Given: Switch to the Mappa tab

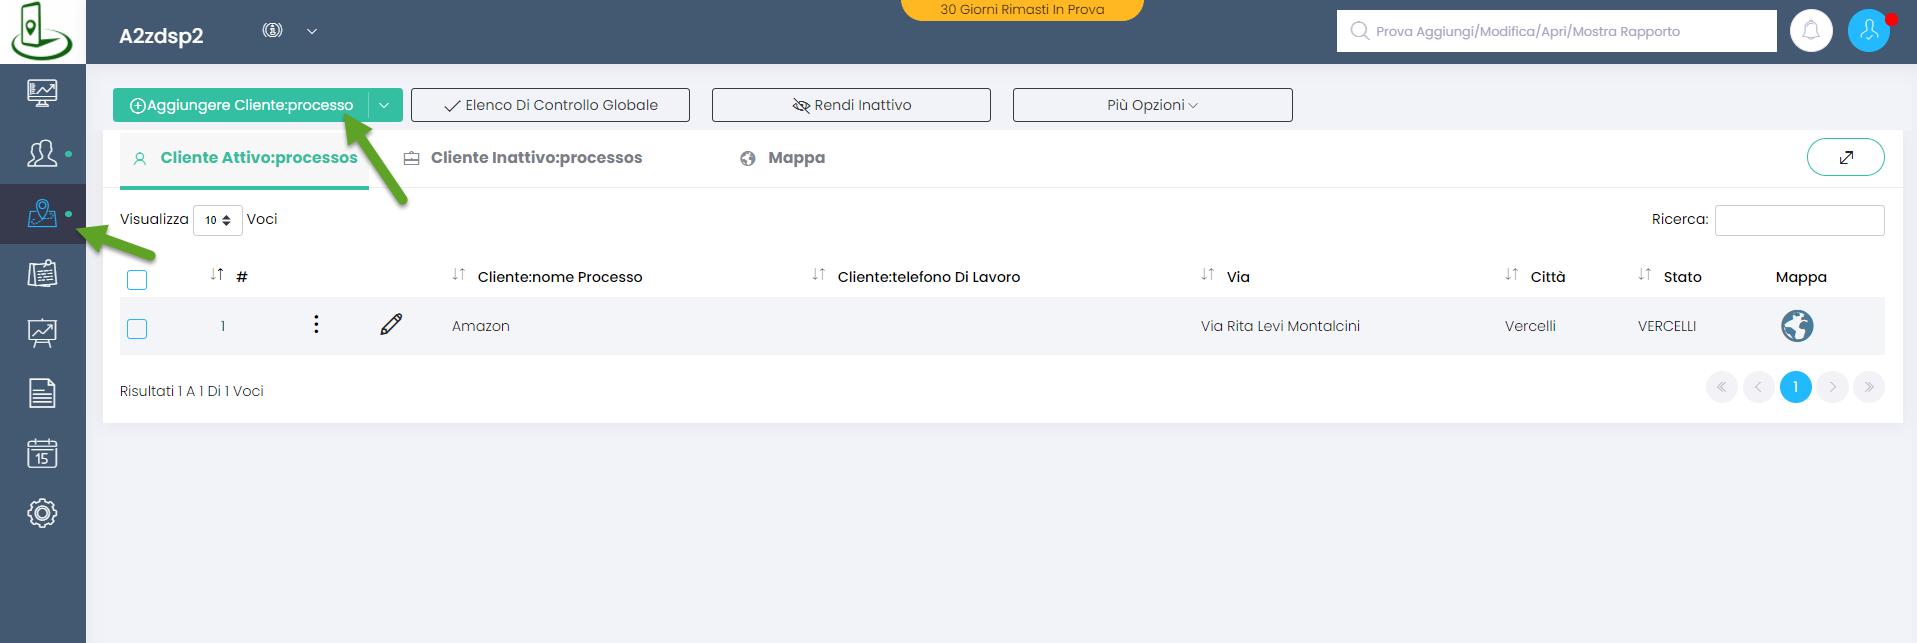Looking at the screenshot, I should (x=795, y=158).
